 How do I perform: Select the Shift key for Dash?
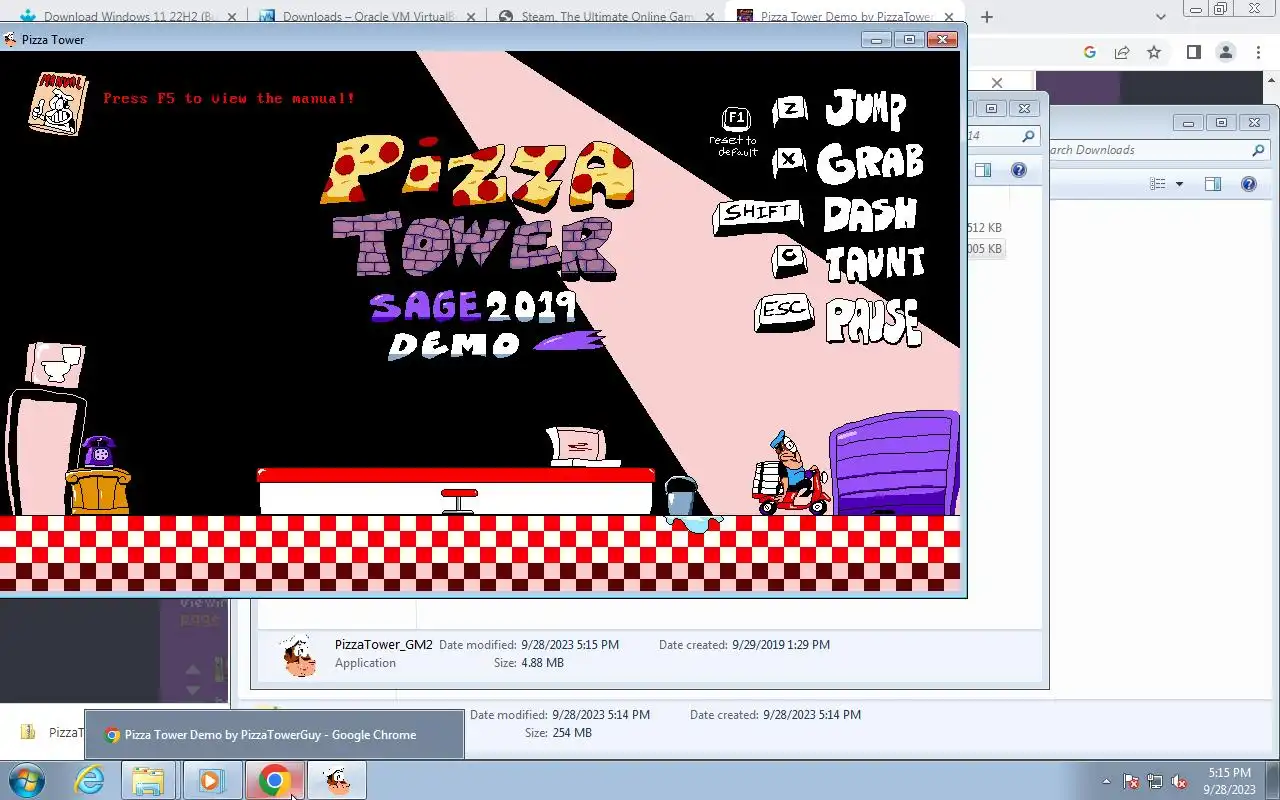pos(758,215)
